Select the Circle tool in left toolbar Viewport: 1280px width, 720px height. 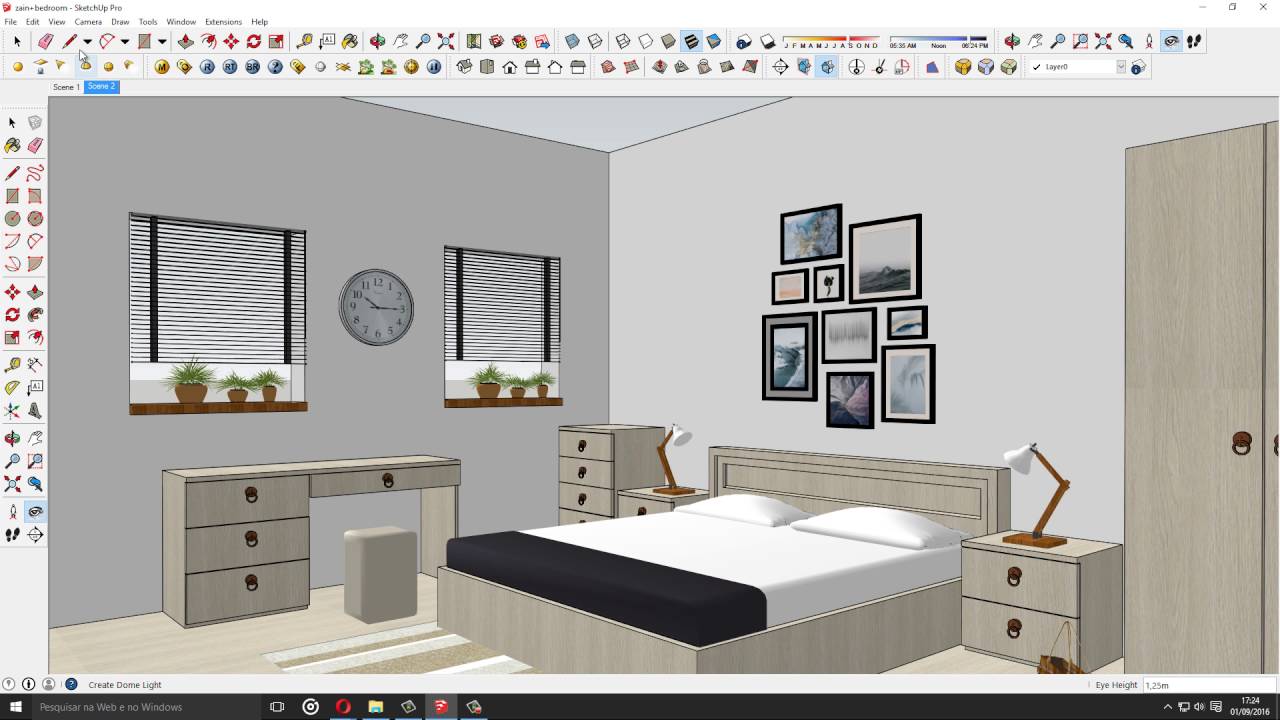[x=12, y=219]
